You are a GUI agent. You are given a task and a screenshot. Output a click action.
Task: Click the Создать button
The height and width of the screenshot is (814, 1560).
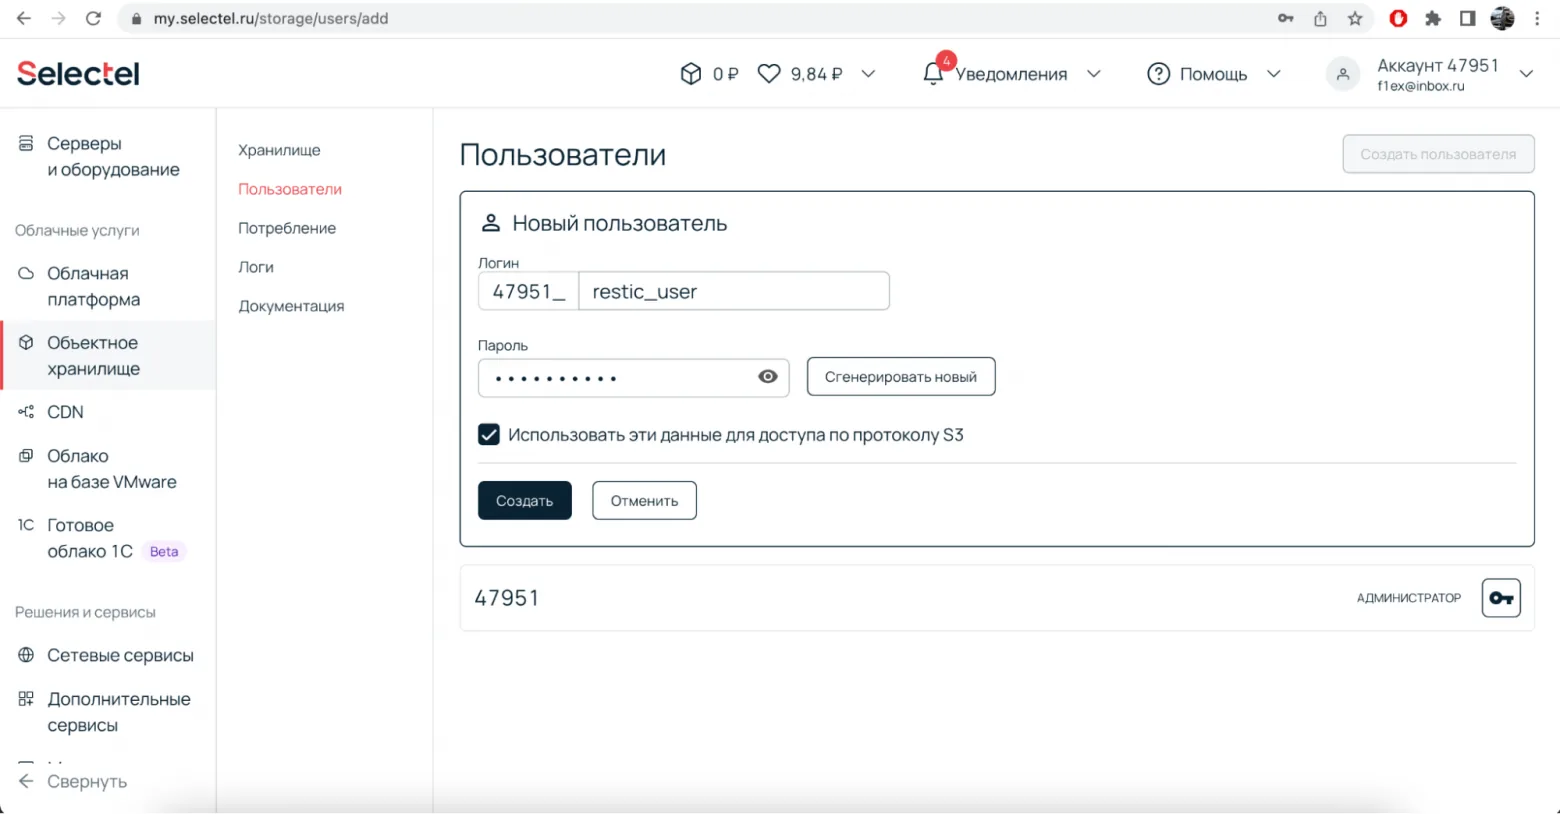524,501
